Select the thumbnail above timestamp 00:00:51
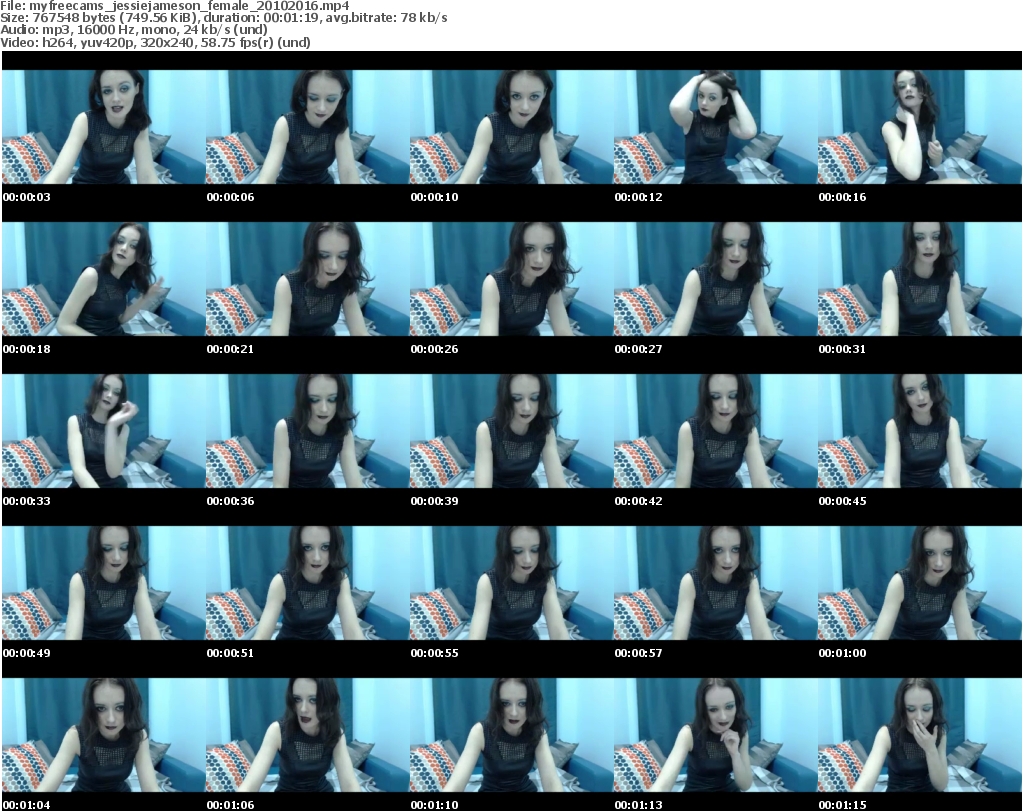This screenshot has width=1024, height=811. click(308, 583)
